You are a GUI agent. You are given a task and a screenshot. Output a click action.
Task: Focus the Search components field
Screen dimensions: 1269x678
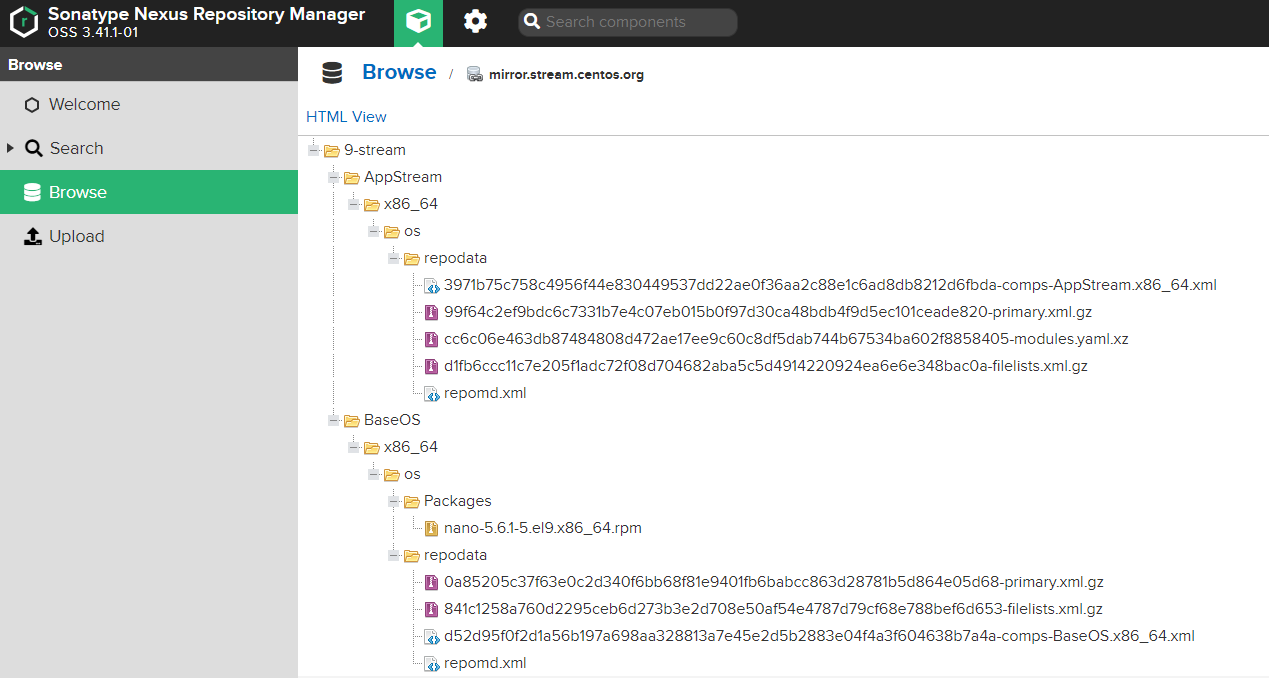point(628,22)
